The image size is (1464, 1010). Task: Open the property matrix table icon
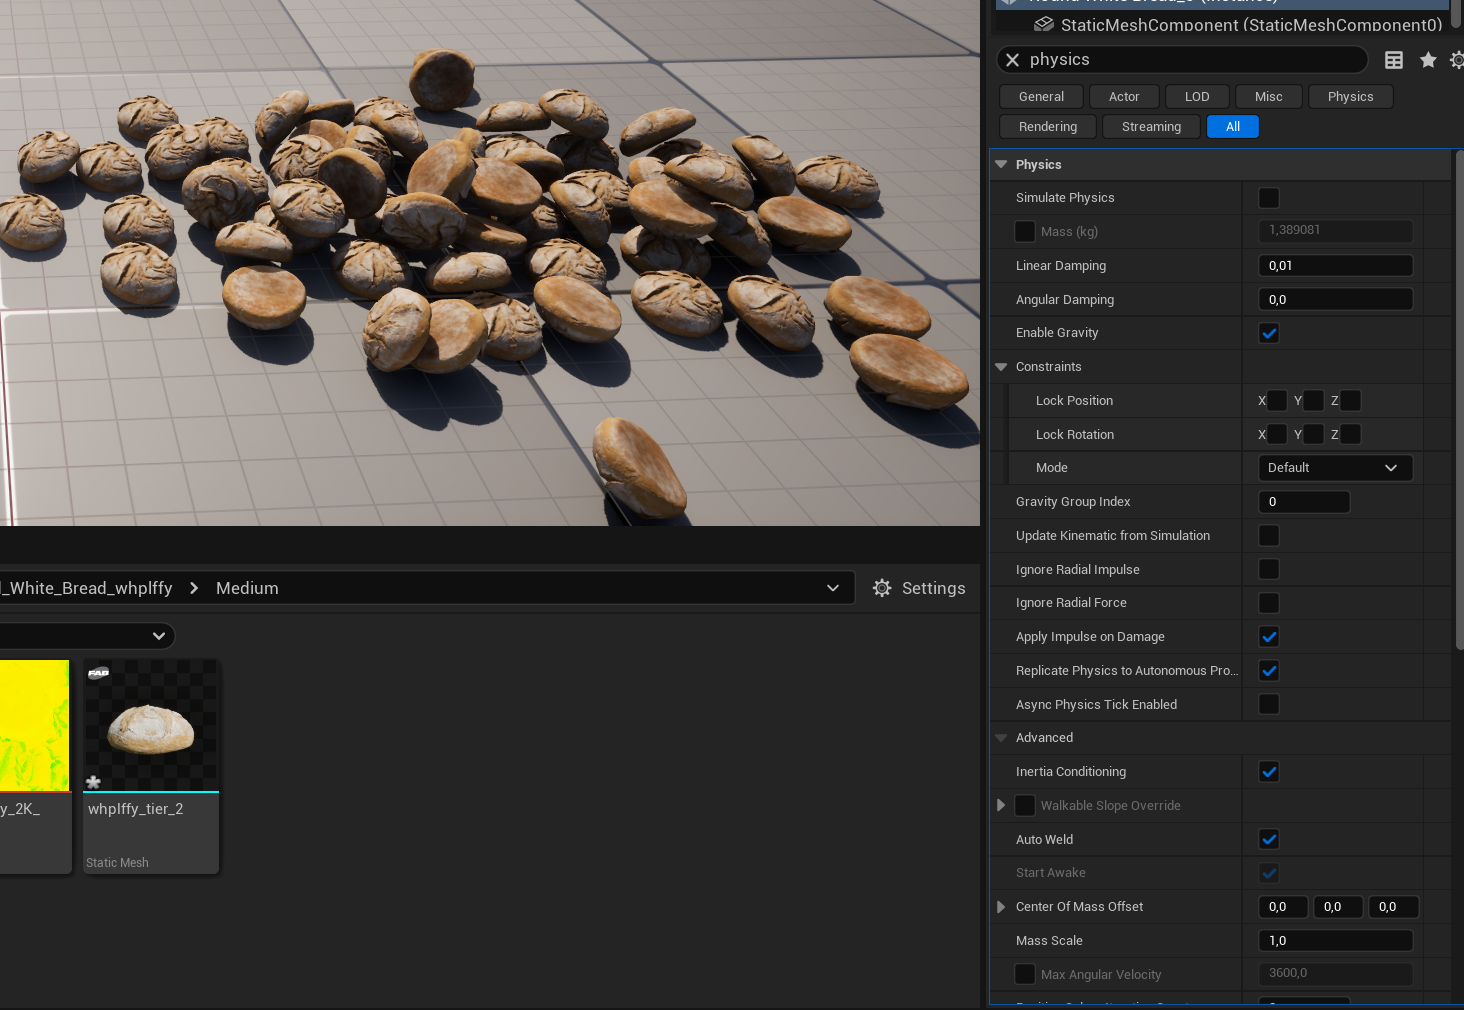click(x=1393, y=60)
